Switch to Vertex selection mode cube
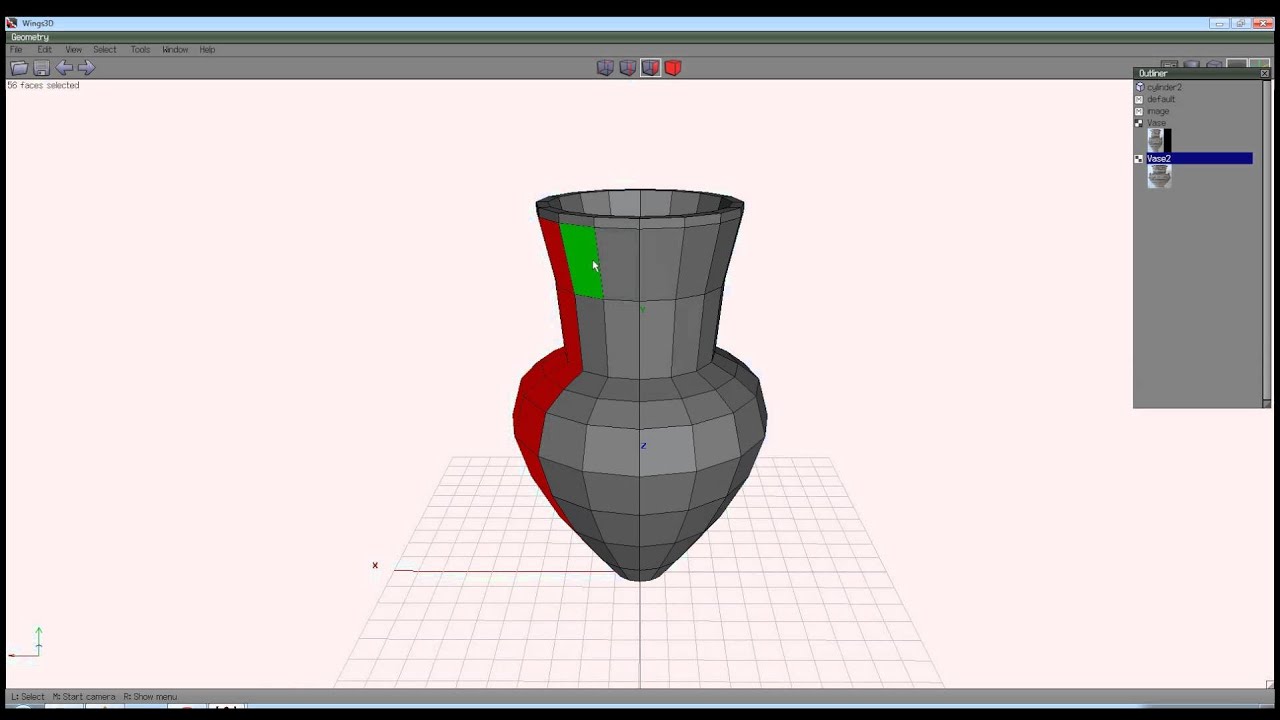The image size is (1280, 720). [605, 68]
